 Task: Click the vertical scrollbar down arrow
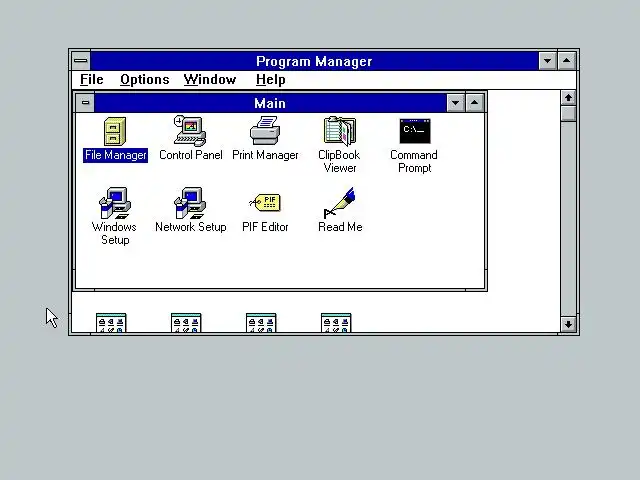(x=568, y=324)
